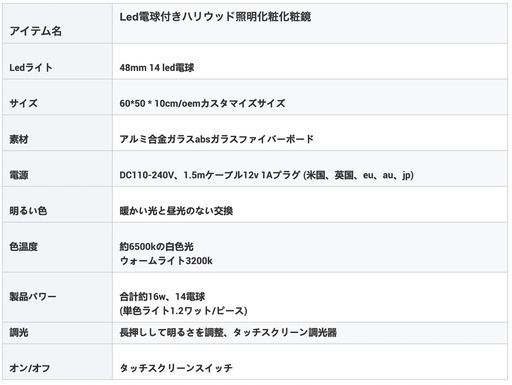Click the アイテム名 label cell
Image resolution: width=512 pixels, height=385 pixels.
pyautogui.click(x=35, y=31)
